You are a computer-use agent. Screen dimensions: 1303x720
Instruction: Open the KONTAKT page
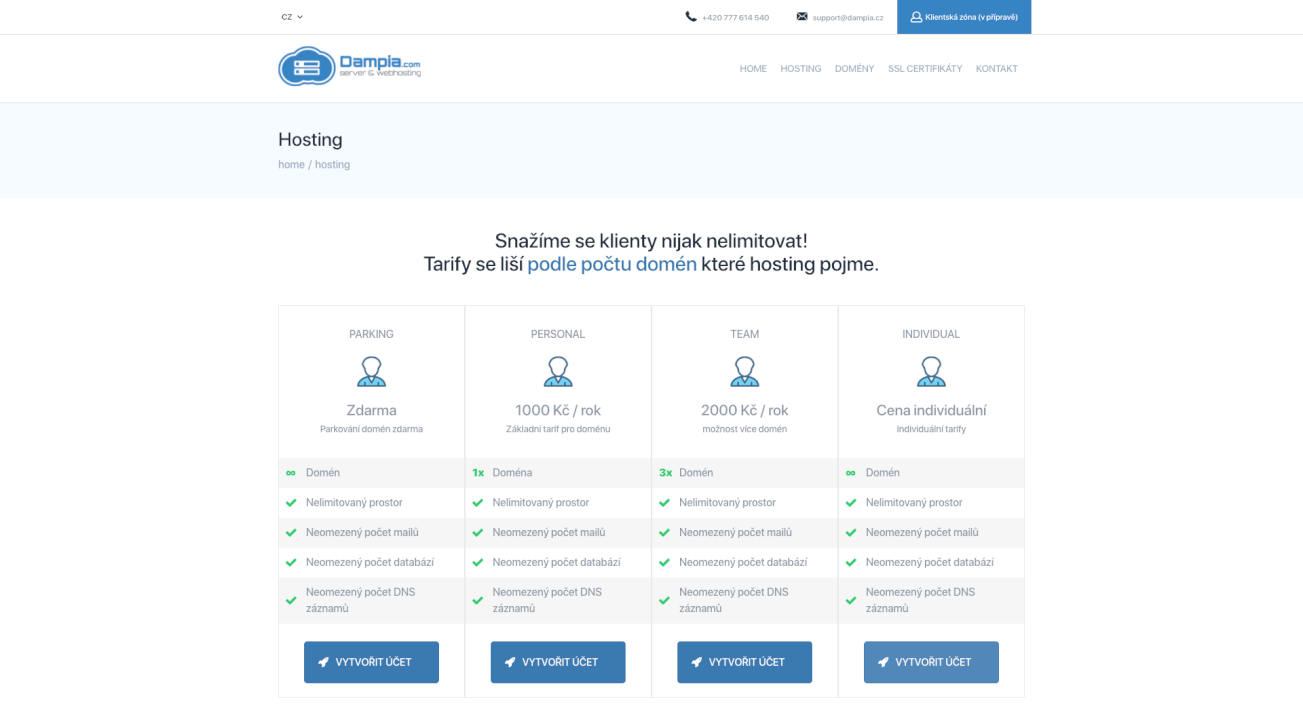(x=996, y=69)
